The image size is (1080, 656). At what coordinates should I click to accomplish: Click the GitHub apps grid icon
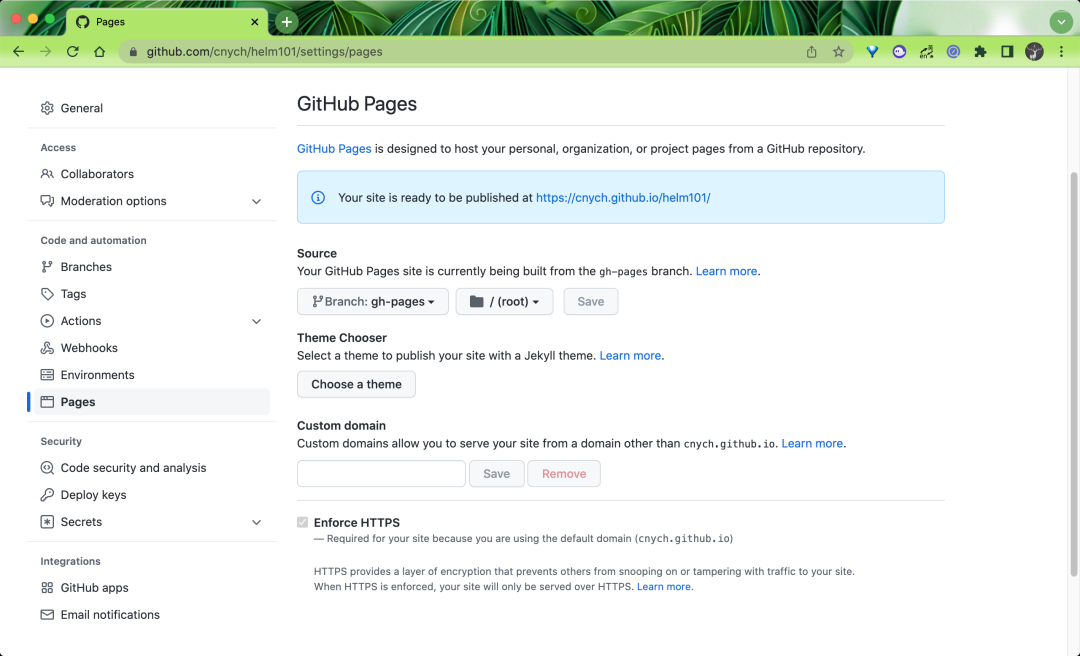click(x=47, y=588)
